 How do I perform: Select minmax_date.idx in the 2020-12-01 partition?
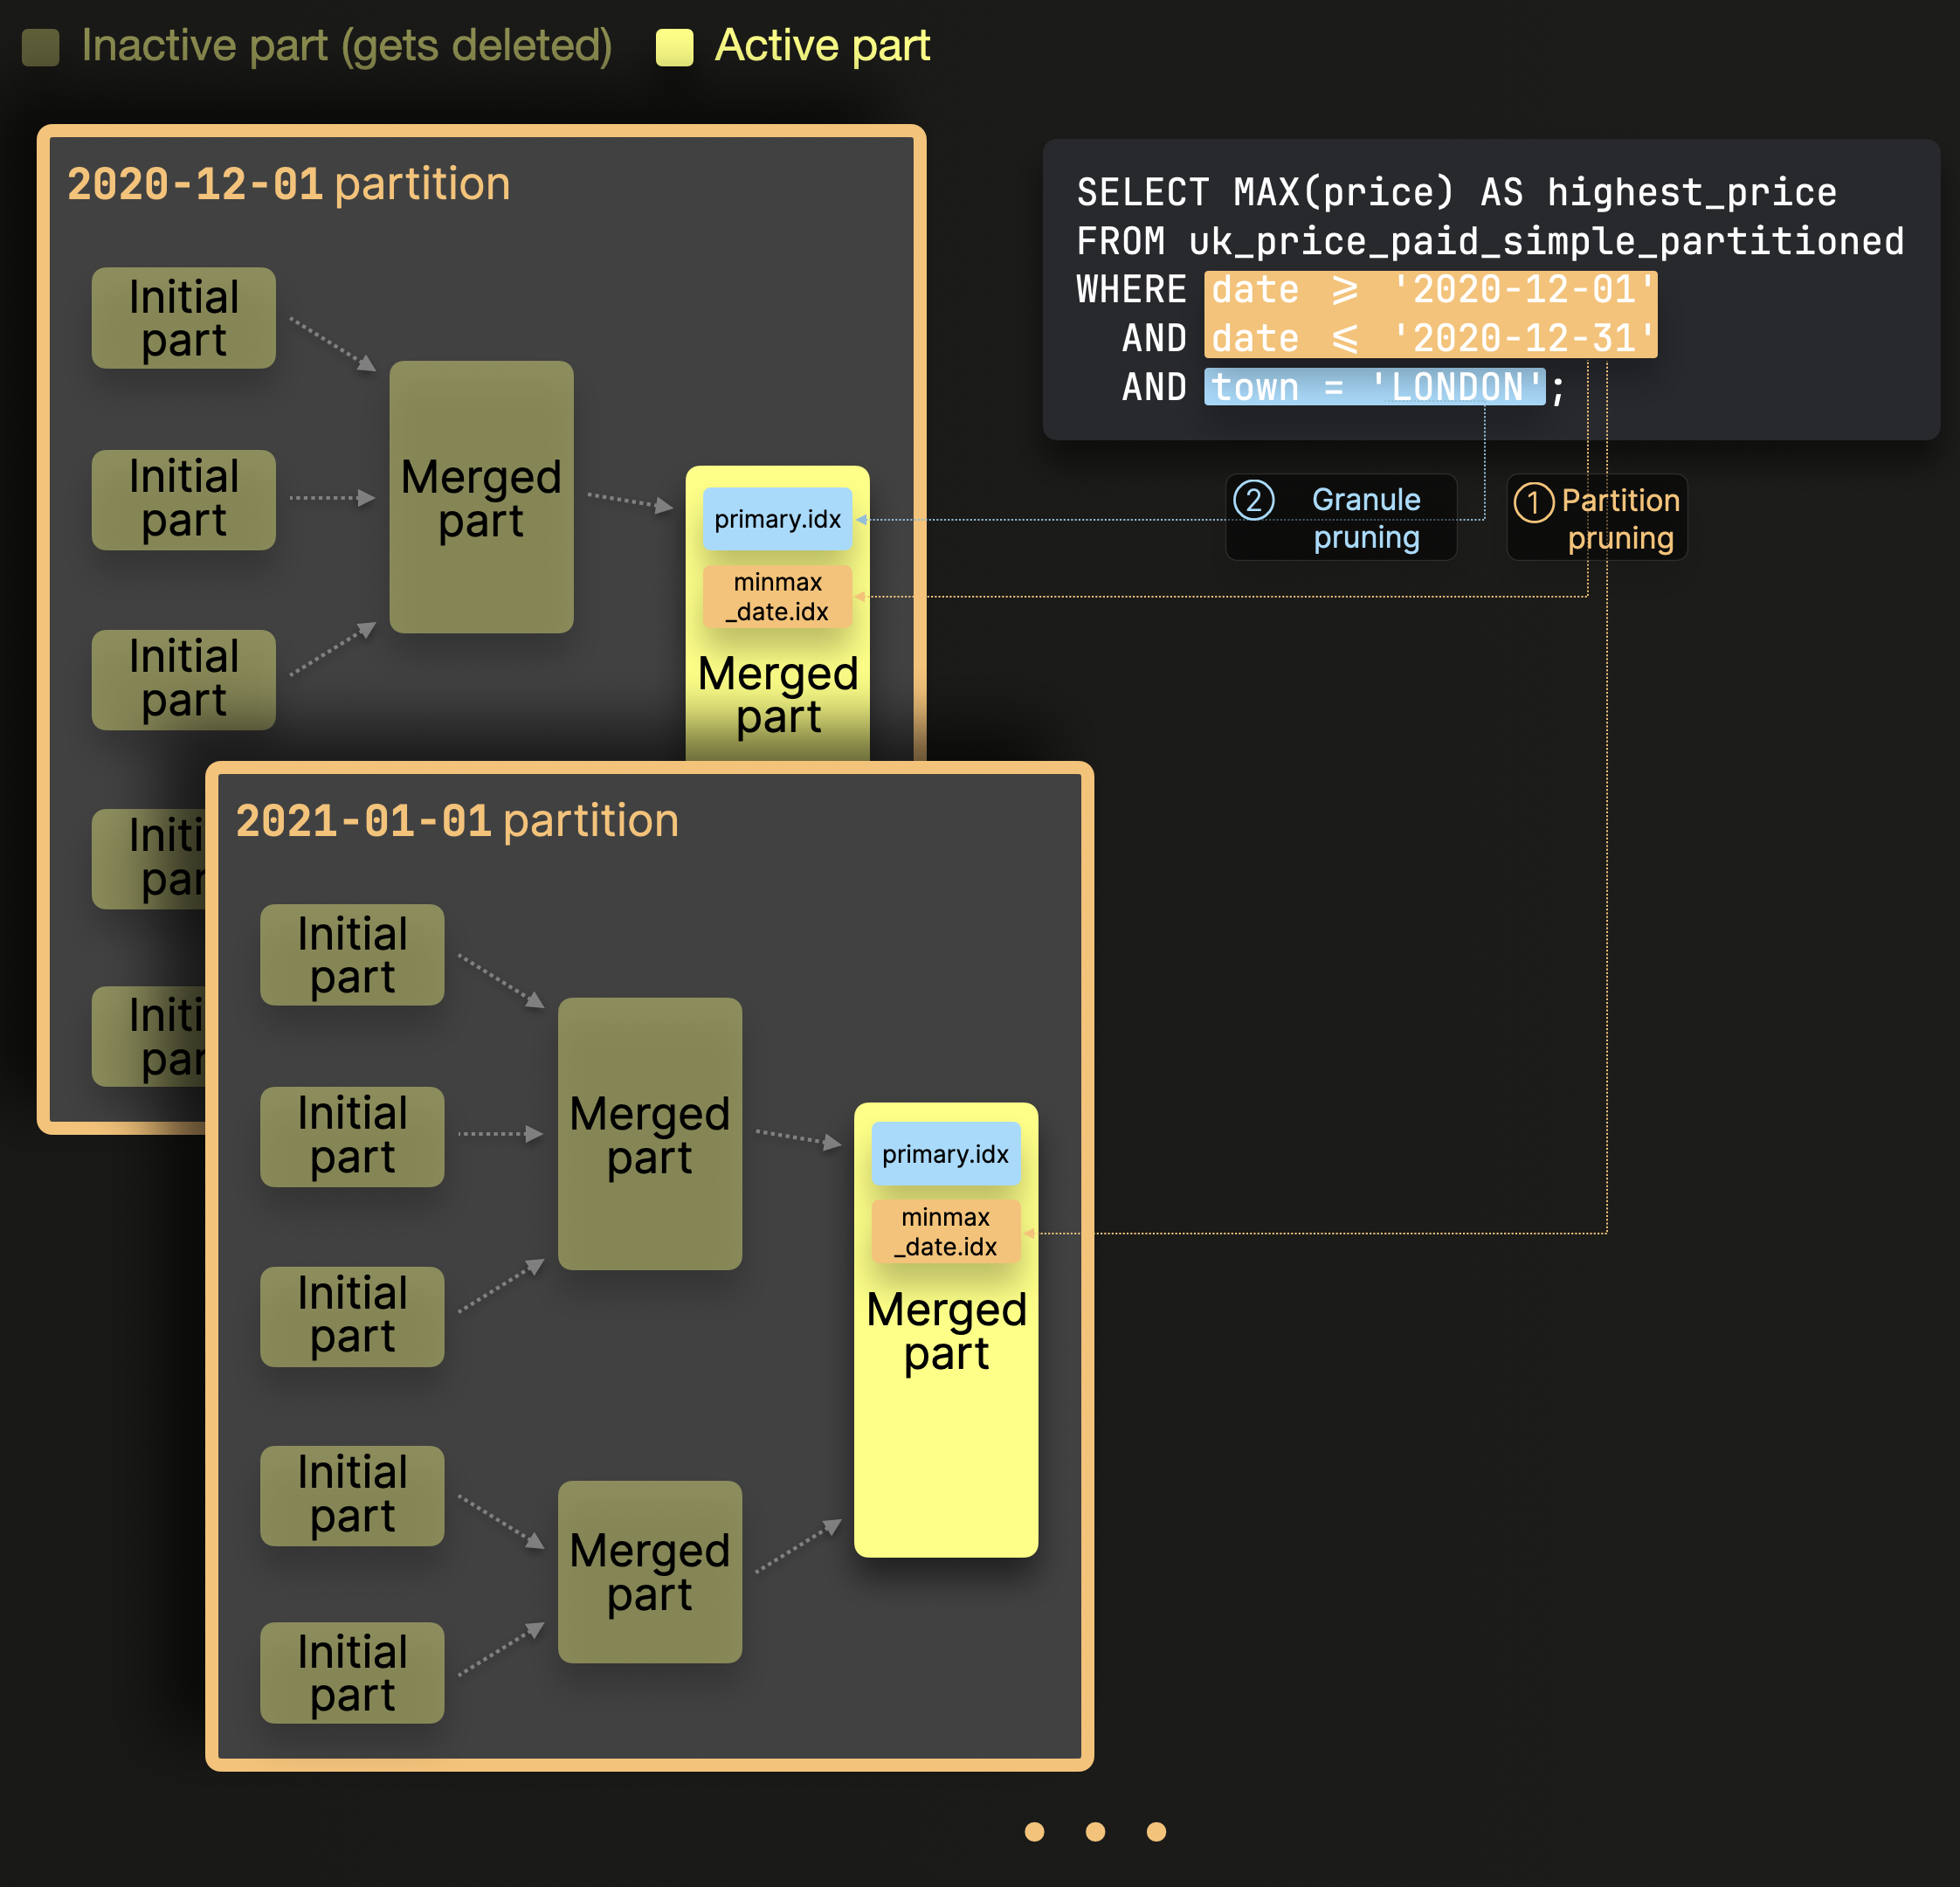pyautogui.click(x=777, y=597)
